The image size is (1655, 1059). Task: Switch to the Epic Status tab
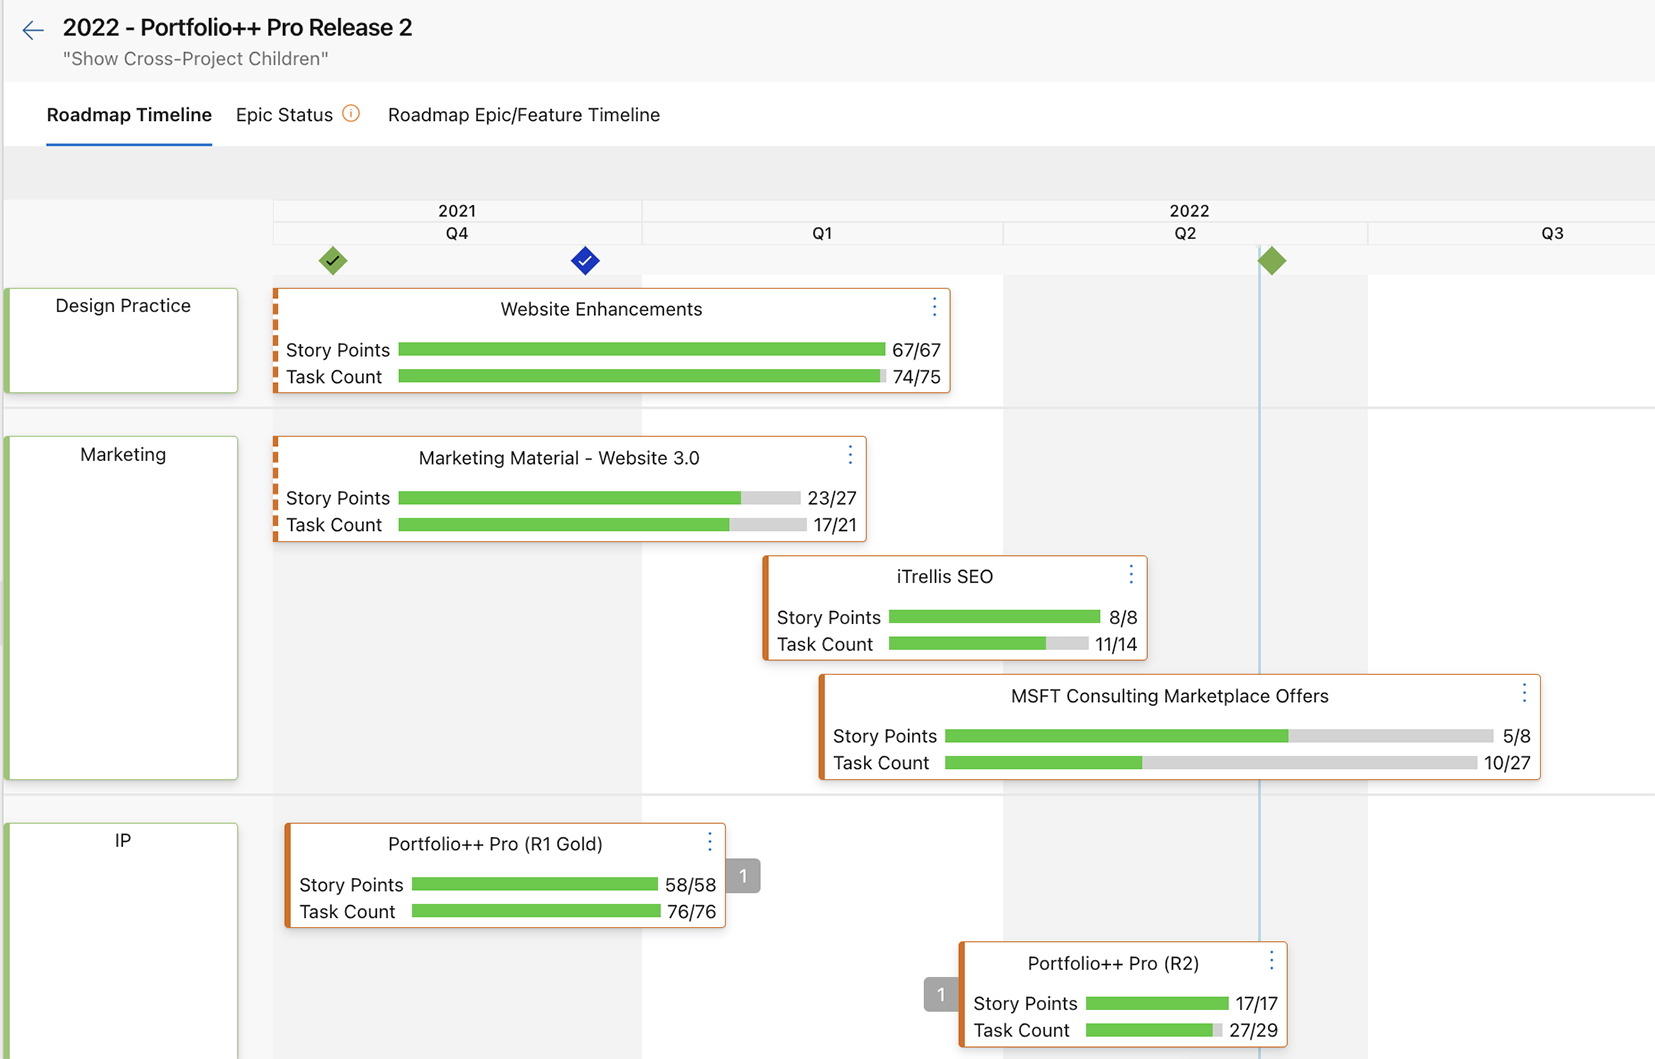pyautogui.click(x=284, y=115)
